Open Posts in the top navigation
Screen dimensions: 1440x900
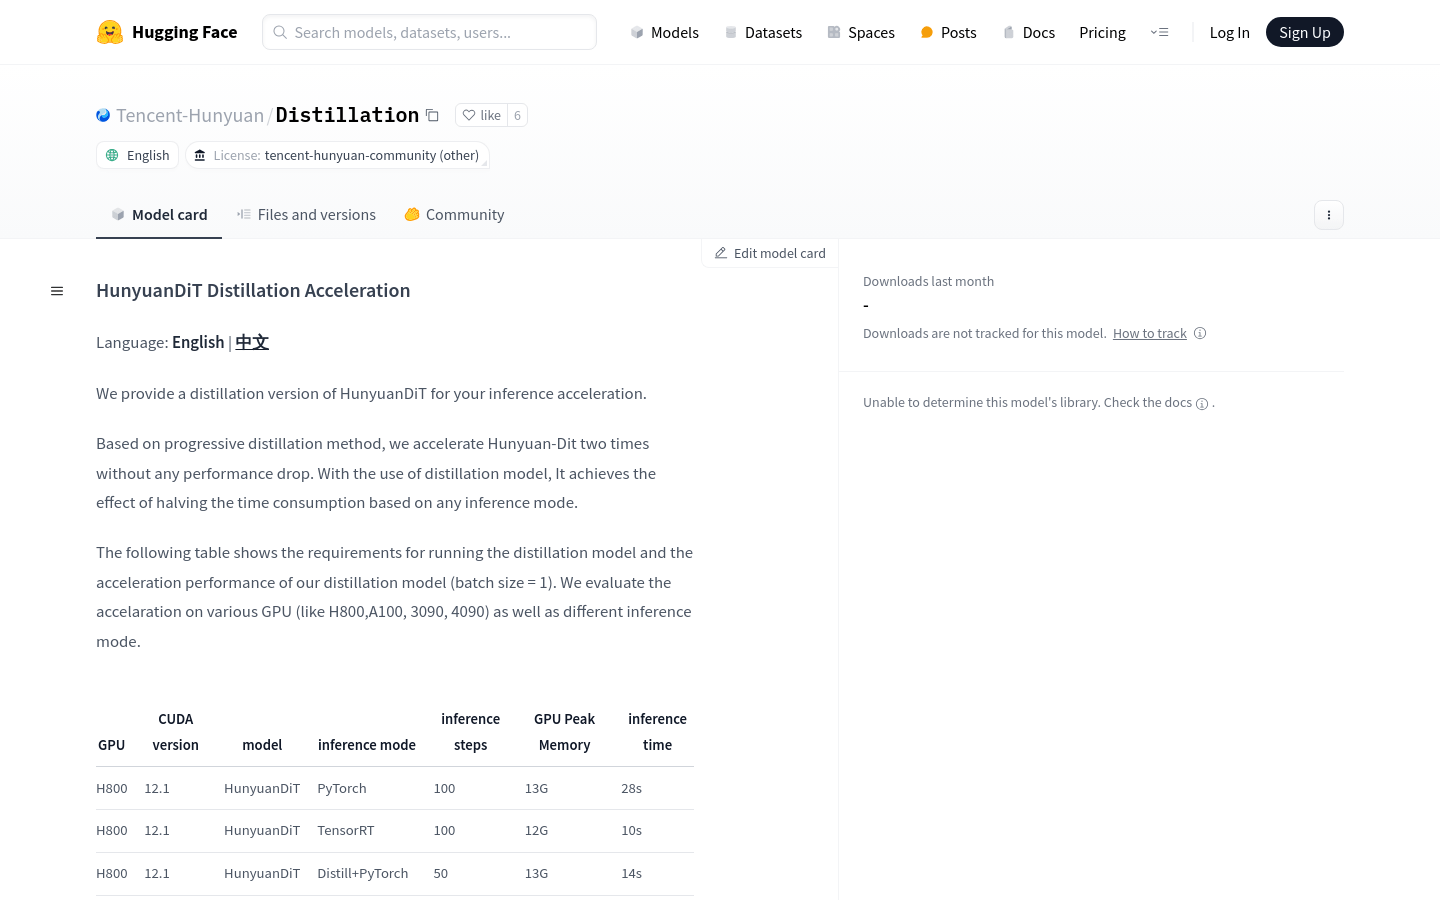point(948,32)
